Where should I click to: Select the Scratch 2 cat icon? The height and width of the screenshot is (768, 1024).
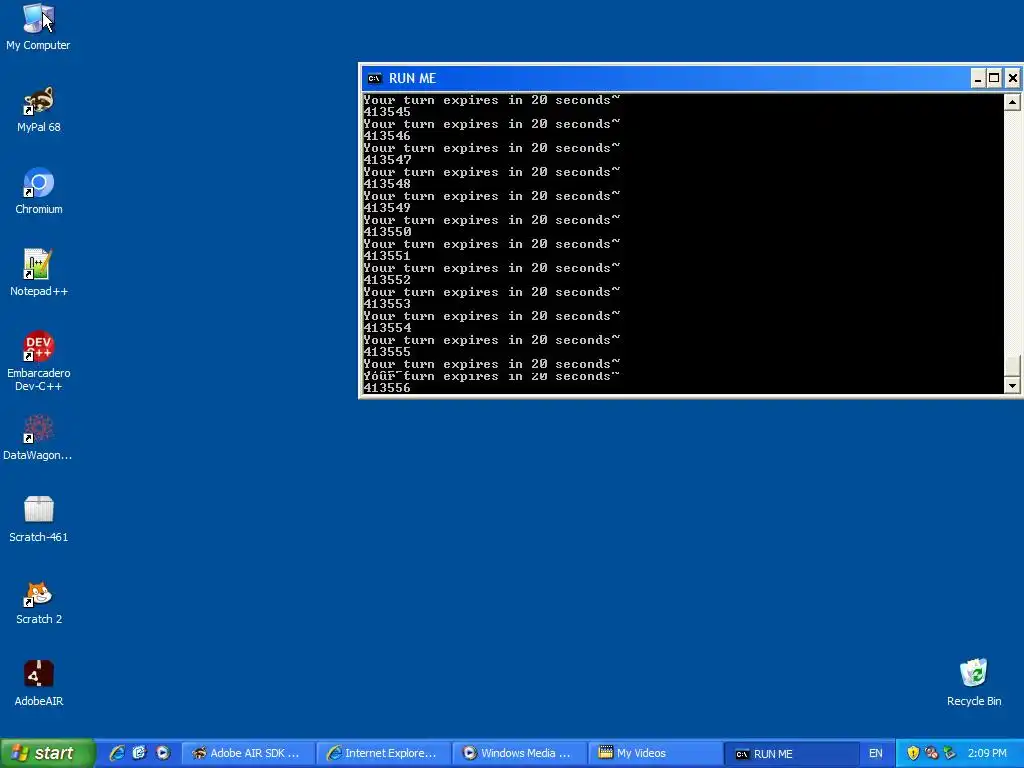(x=39, y=602)
